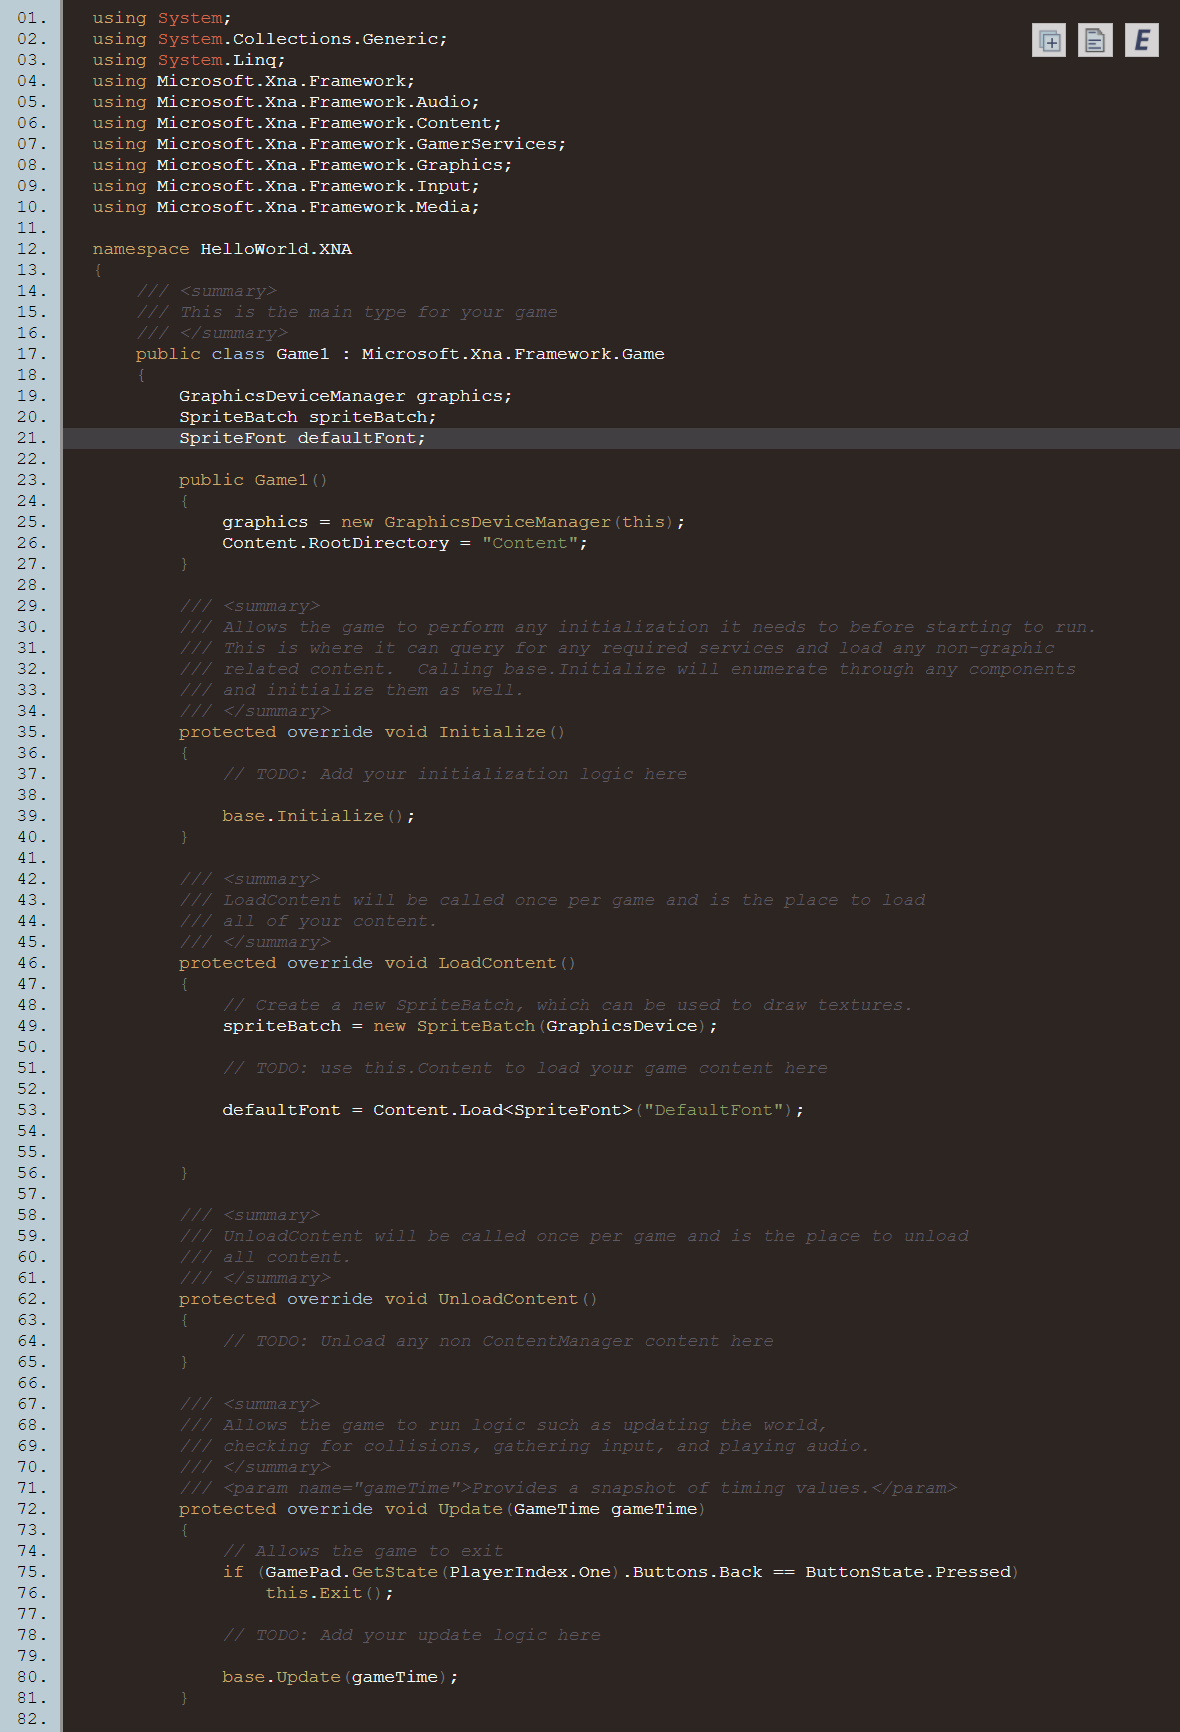Click 'checking for collisions, gathering input' comment
This screenshot has height=1732, width=1180.
tap(524, 1446)
